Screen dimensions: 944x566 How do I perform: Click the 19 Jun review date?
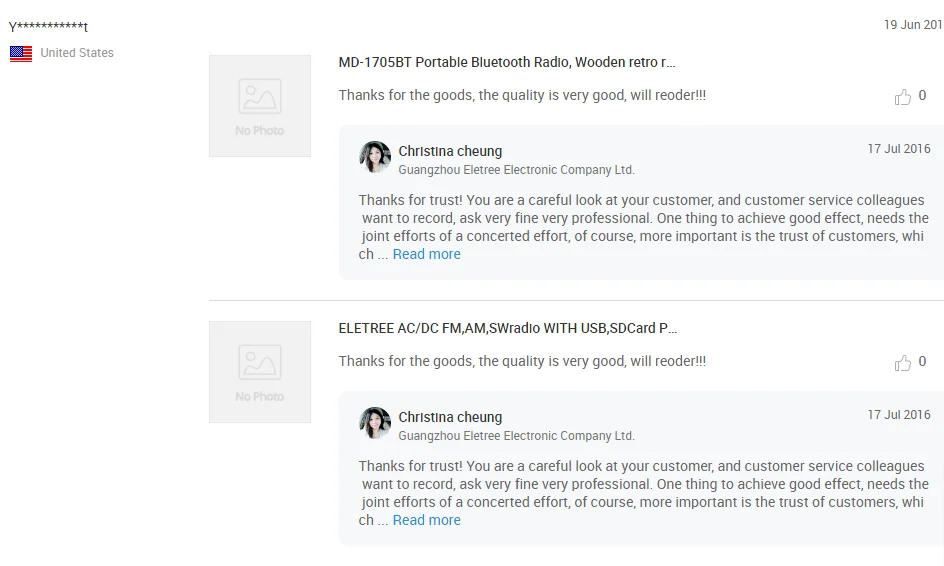pyautogui.click(x=913, y=25)
